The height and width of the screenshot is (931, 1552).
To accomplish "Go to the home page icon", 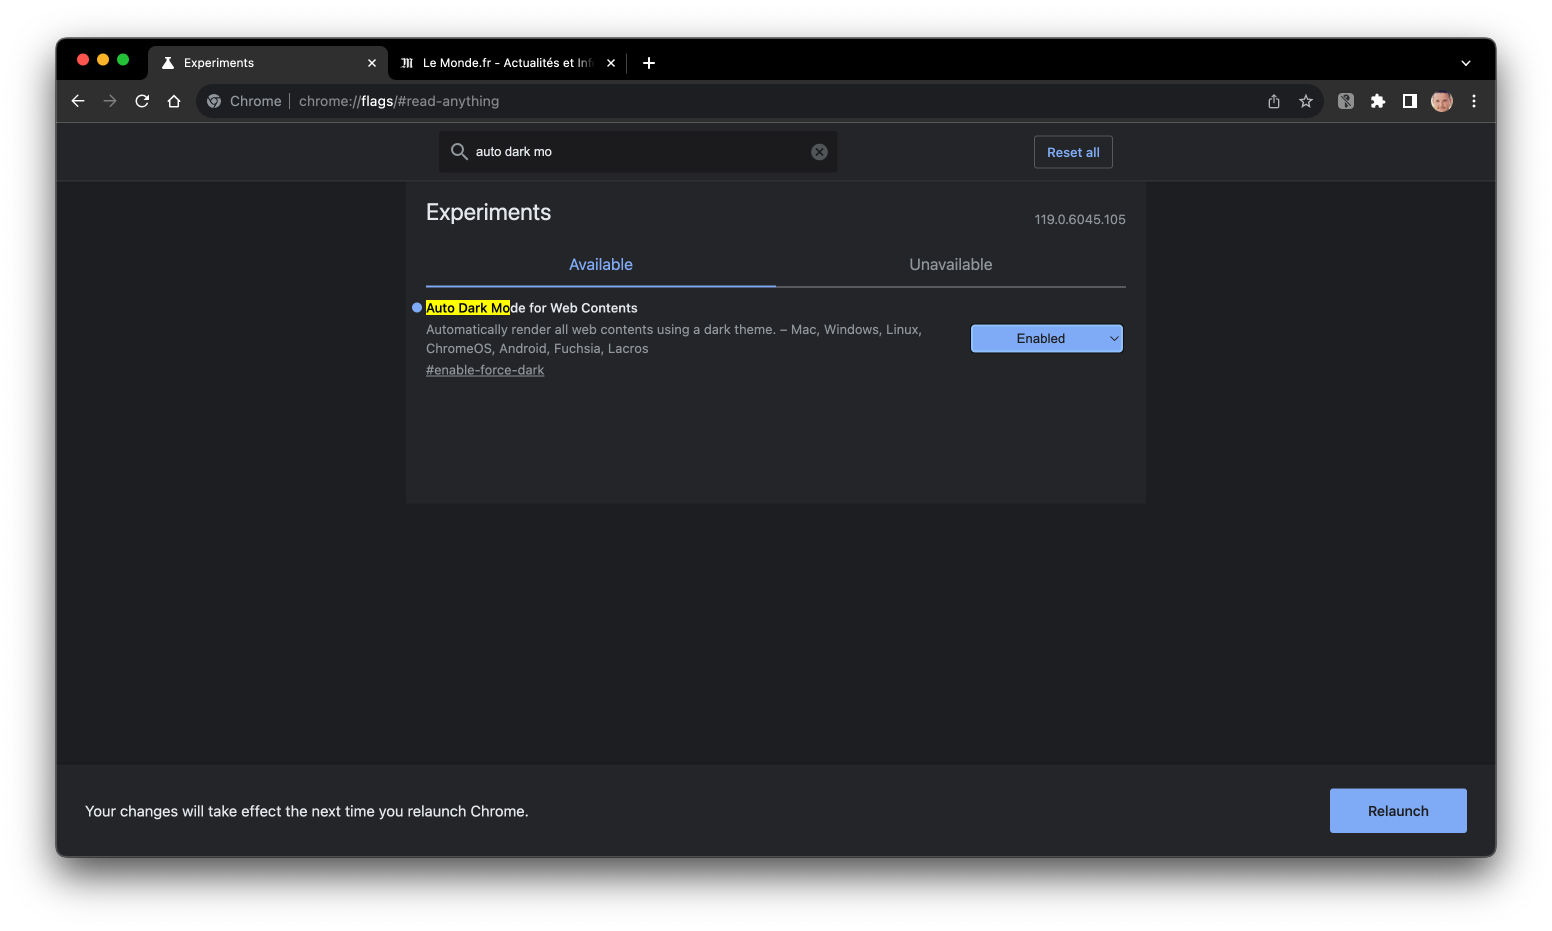I will pos(174,101).
